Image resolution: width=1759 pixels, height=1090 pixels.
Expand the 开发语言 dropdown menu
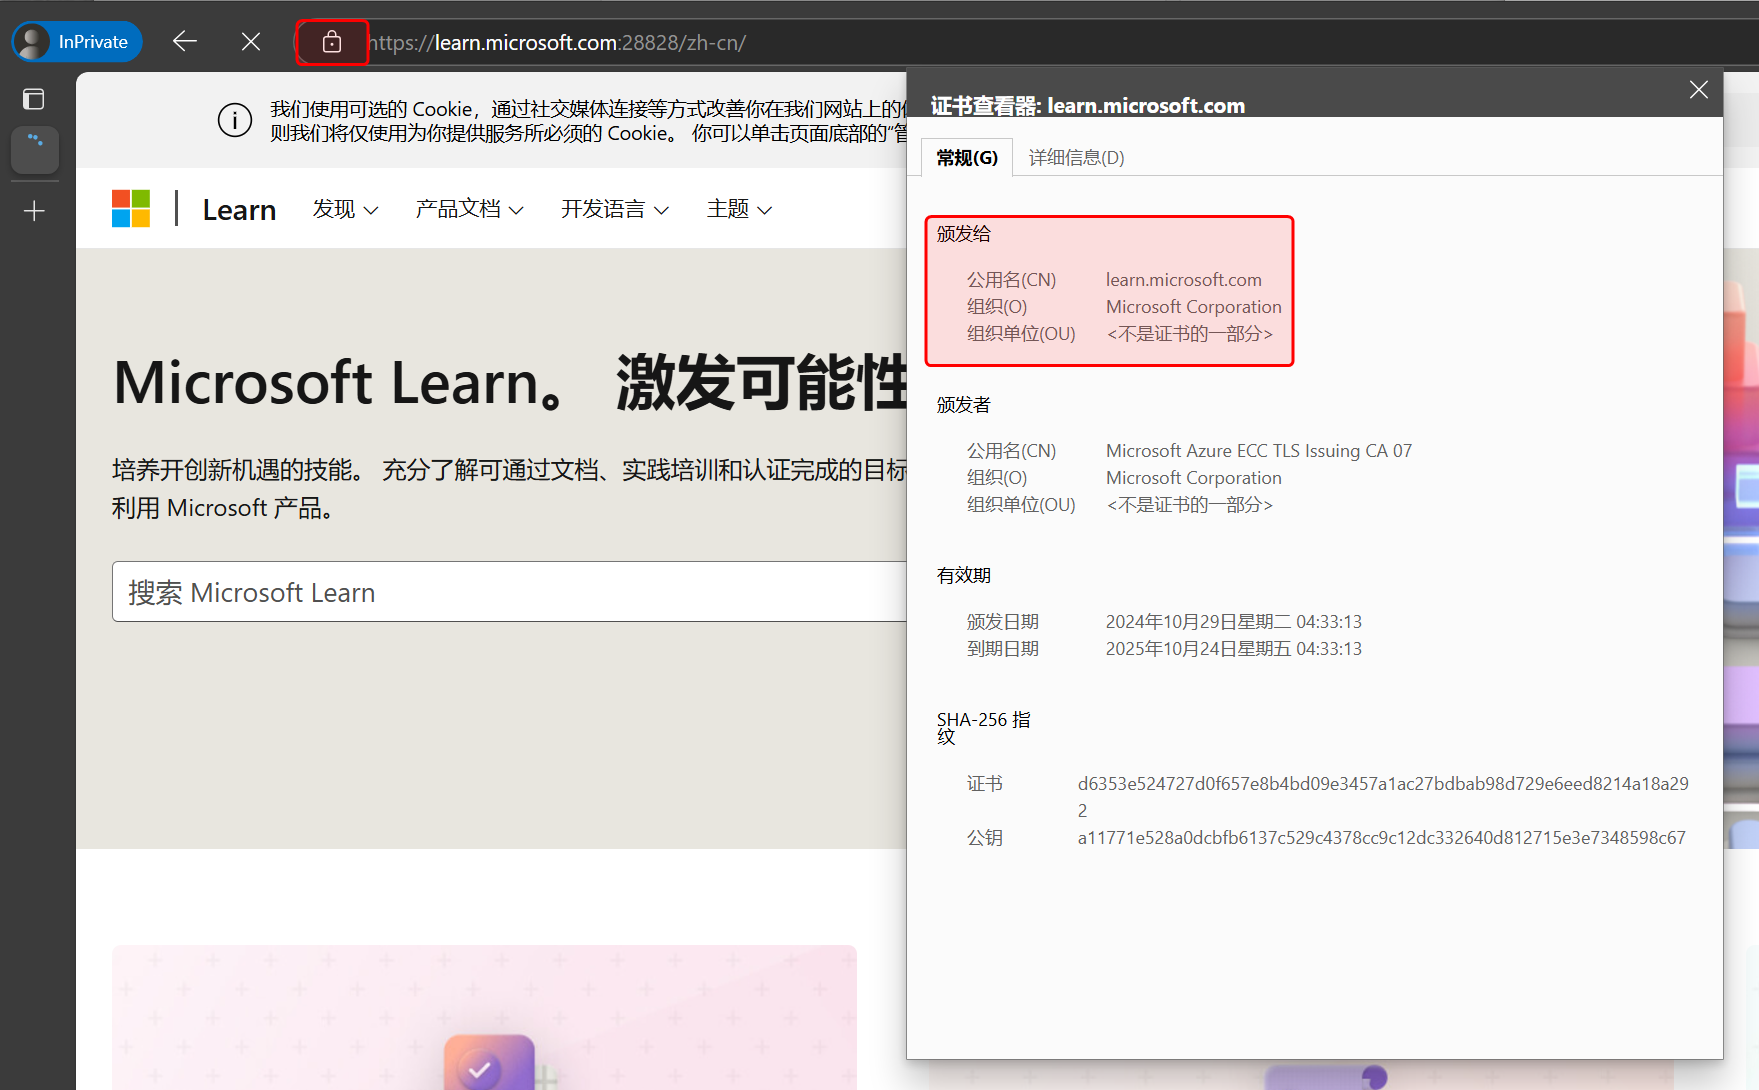(614, 209)
